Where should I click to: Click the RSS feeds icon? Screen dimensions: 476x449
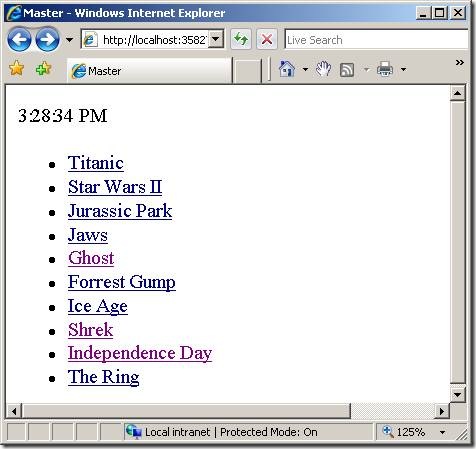pyautogui.click(x=347, y=70)
